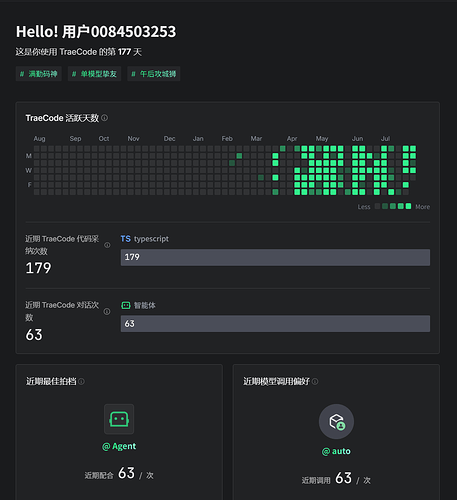Click the May month label in heatmap
The width and height of the screenshot is (457, 500).
[x=322, y=139]
